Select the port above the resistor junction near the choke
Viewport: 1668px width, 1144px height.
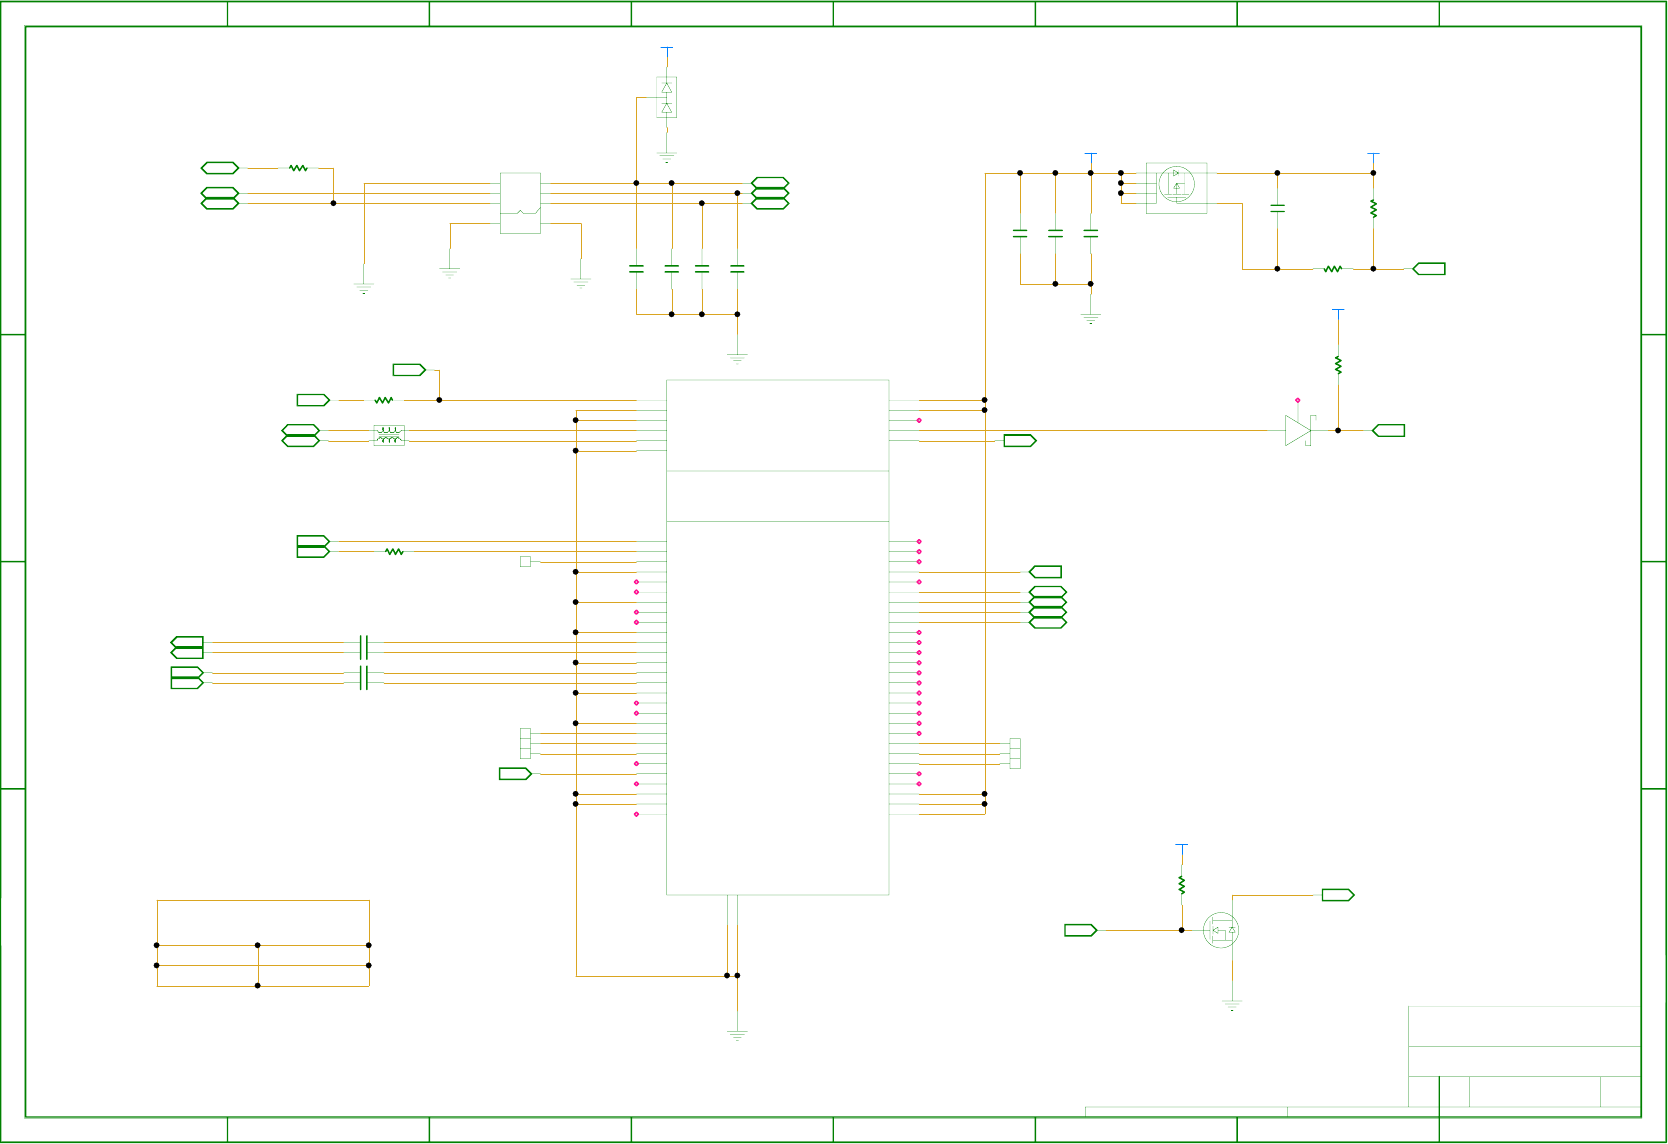tap(409, 370)
